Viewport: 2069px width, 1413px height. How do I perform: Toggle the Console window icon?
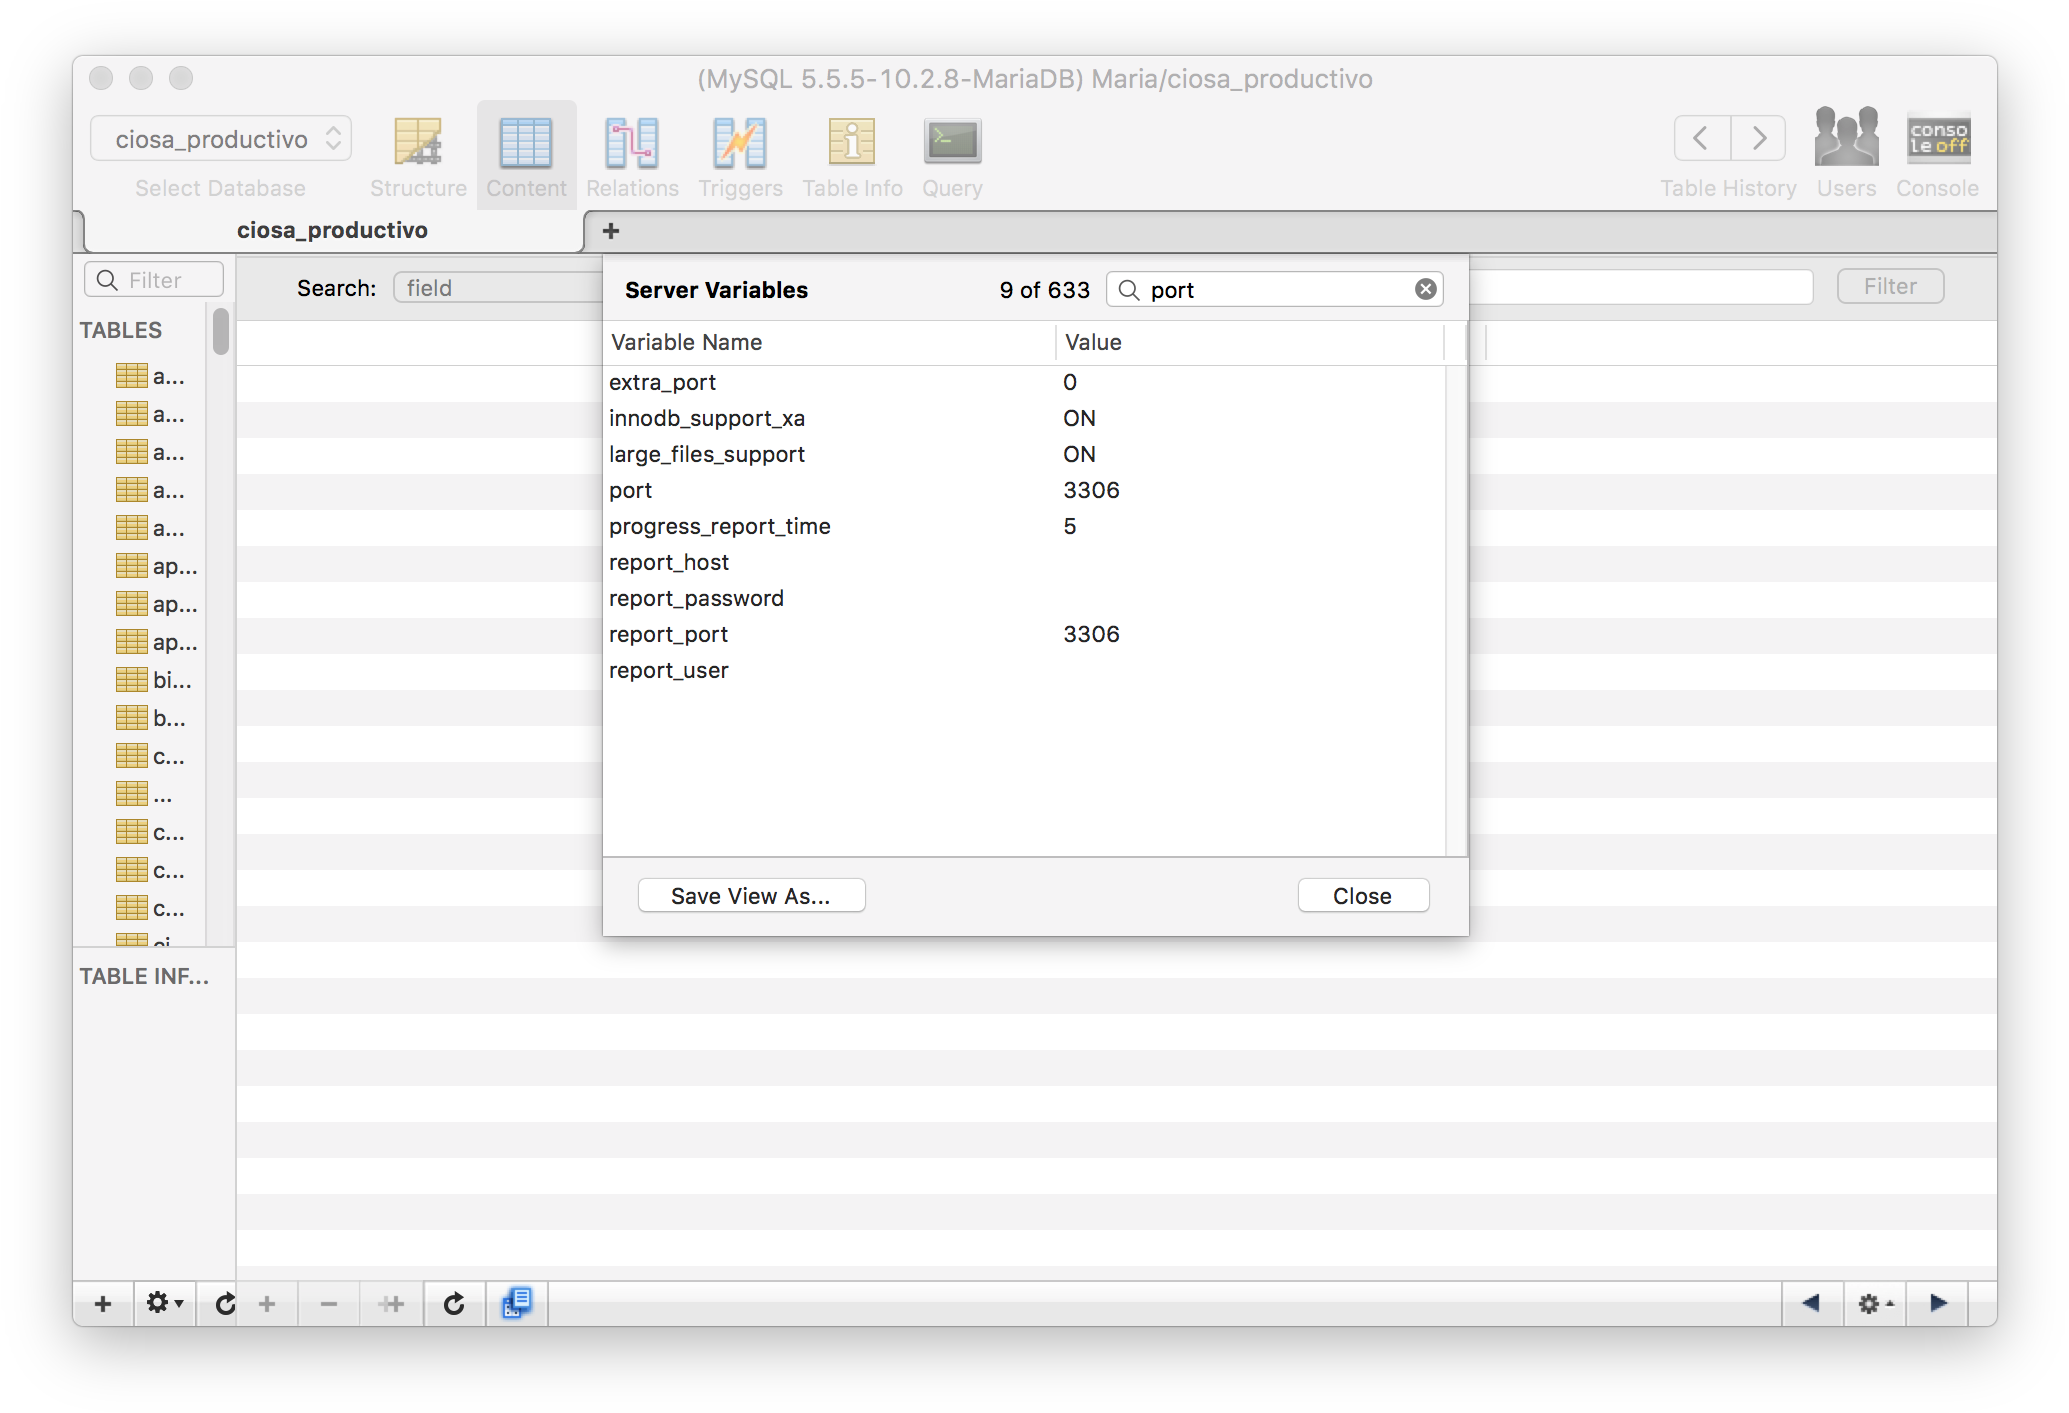(1937, 138)
